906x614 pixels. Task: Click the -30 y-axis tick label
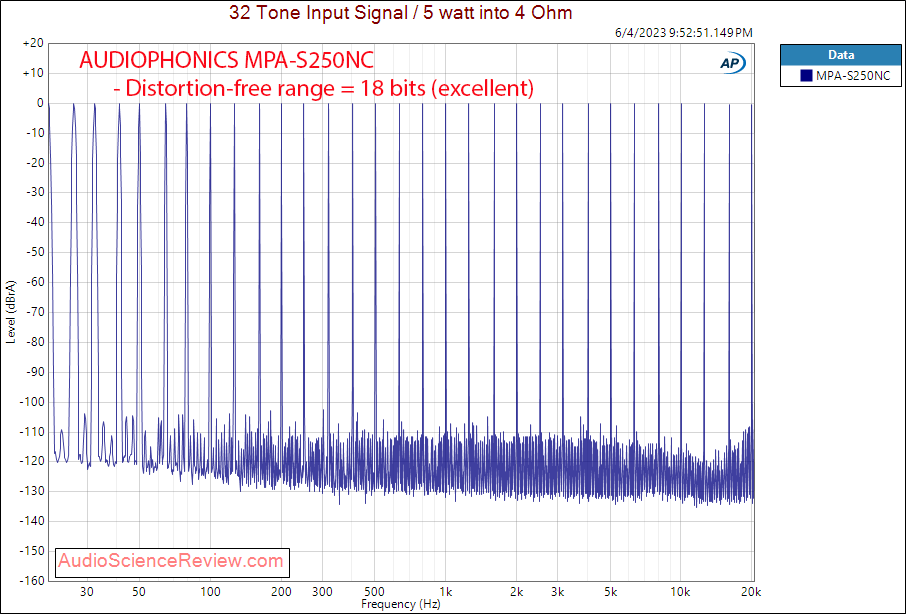point(35,192)
